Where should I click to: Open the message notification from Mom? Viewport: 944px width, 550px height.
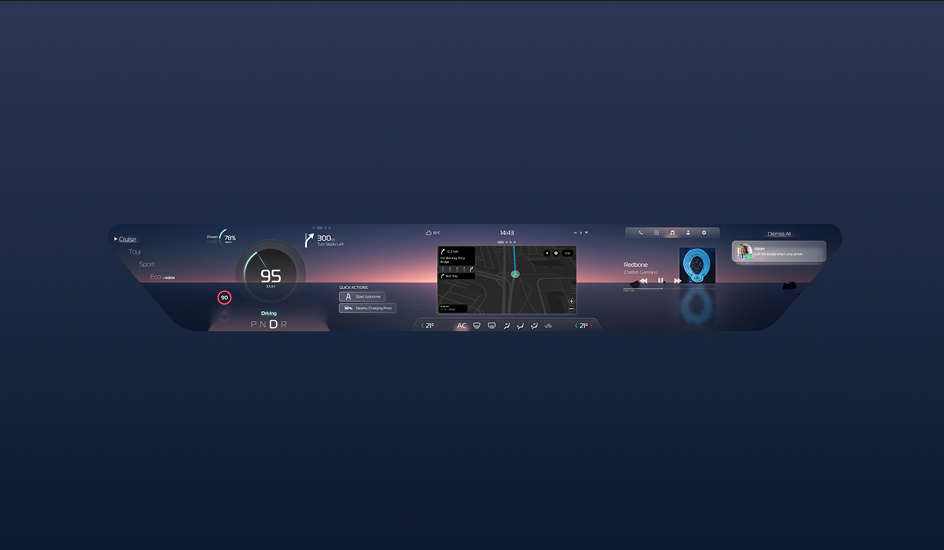pyautogui.click(x=779, y=252)
